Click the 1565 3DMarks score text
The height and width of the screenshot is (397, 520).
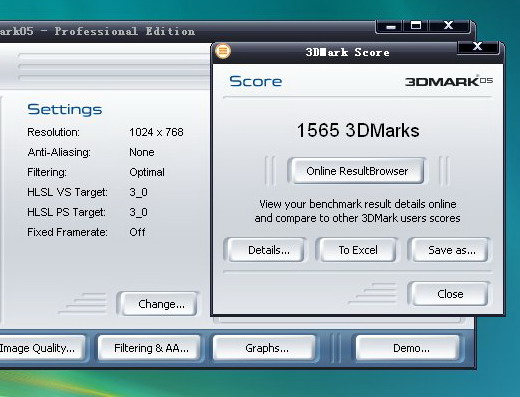pyautogui.click(x=358, y=130)
